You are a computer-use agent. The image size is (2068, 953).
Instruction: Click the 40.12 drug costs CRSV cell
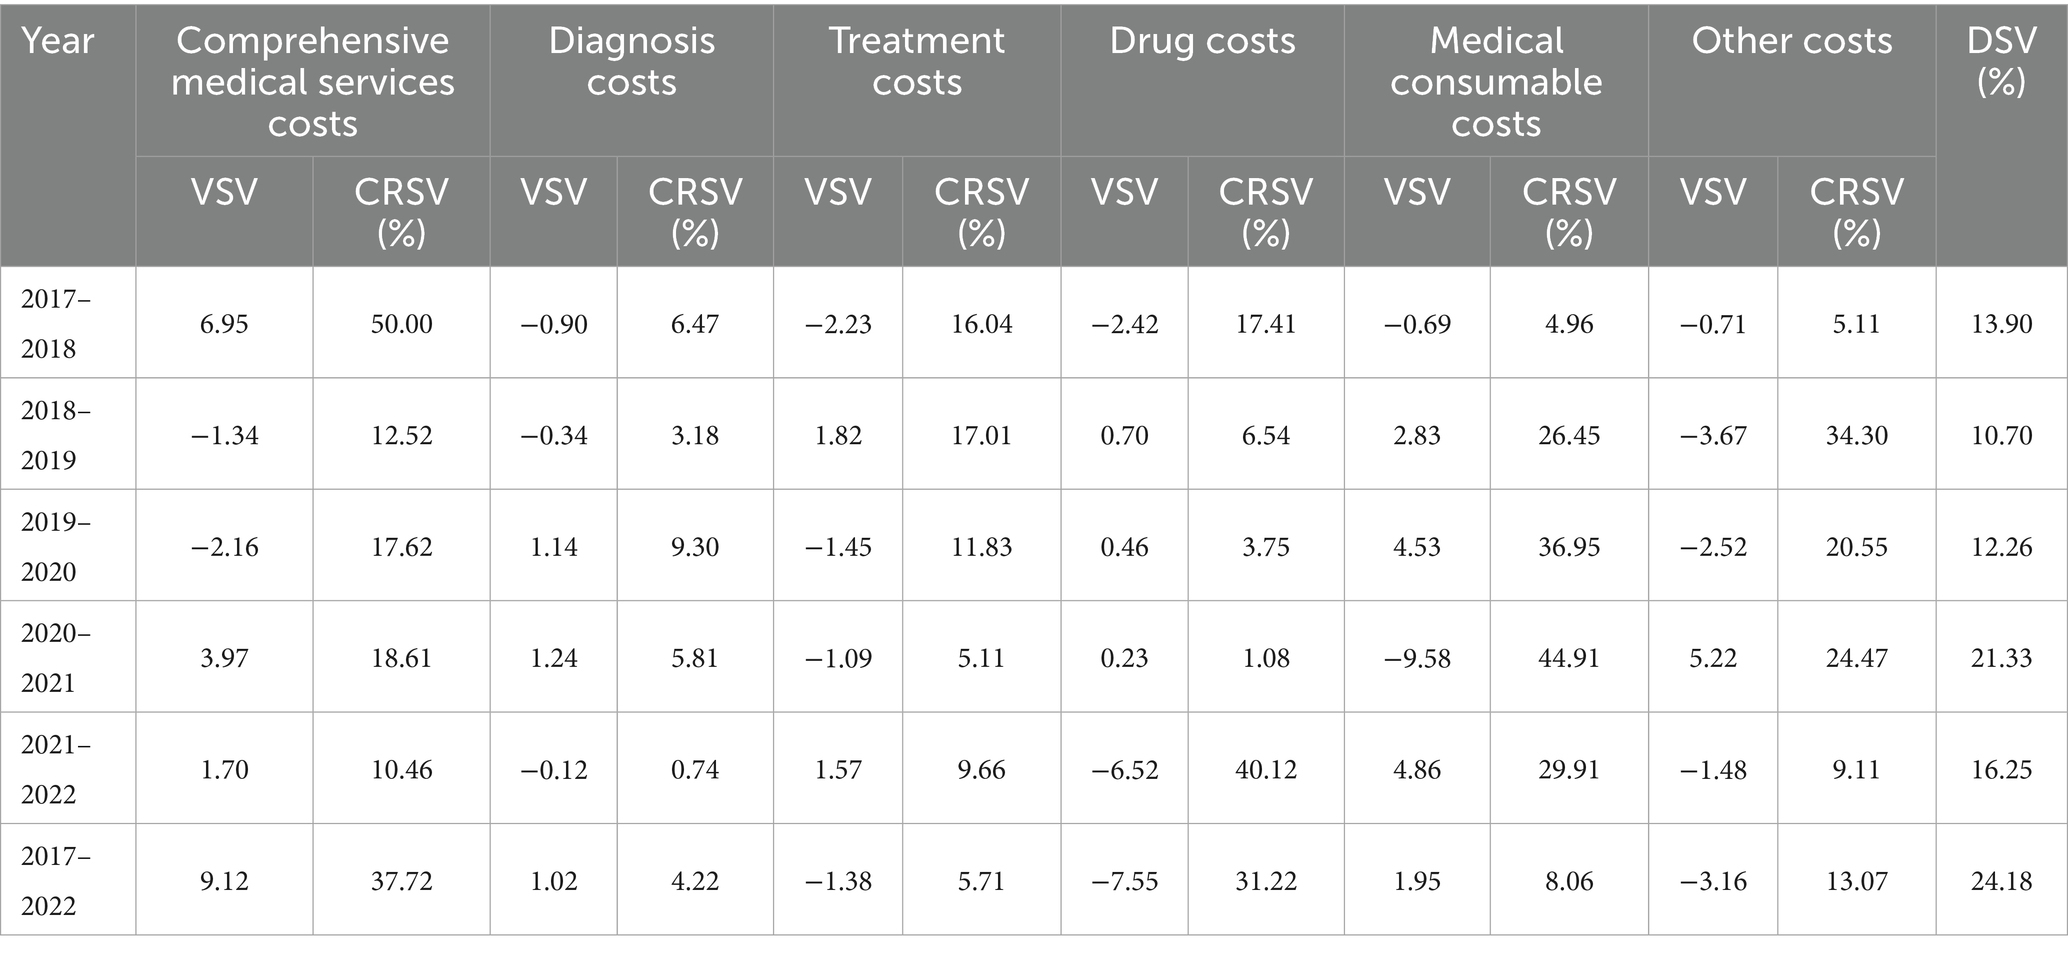[1265, 770]
